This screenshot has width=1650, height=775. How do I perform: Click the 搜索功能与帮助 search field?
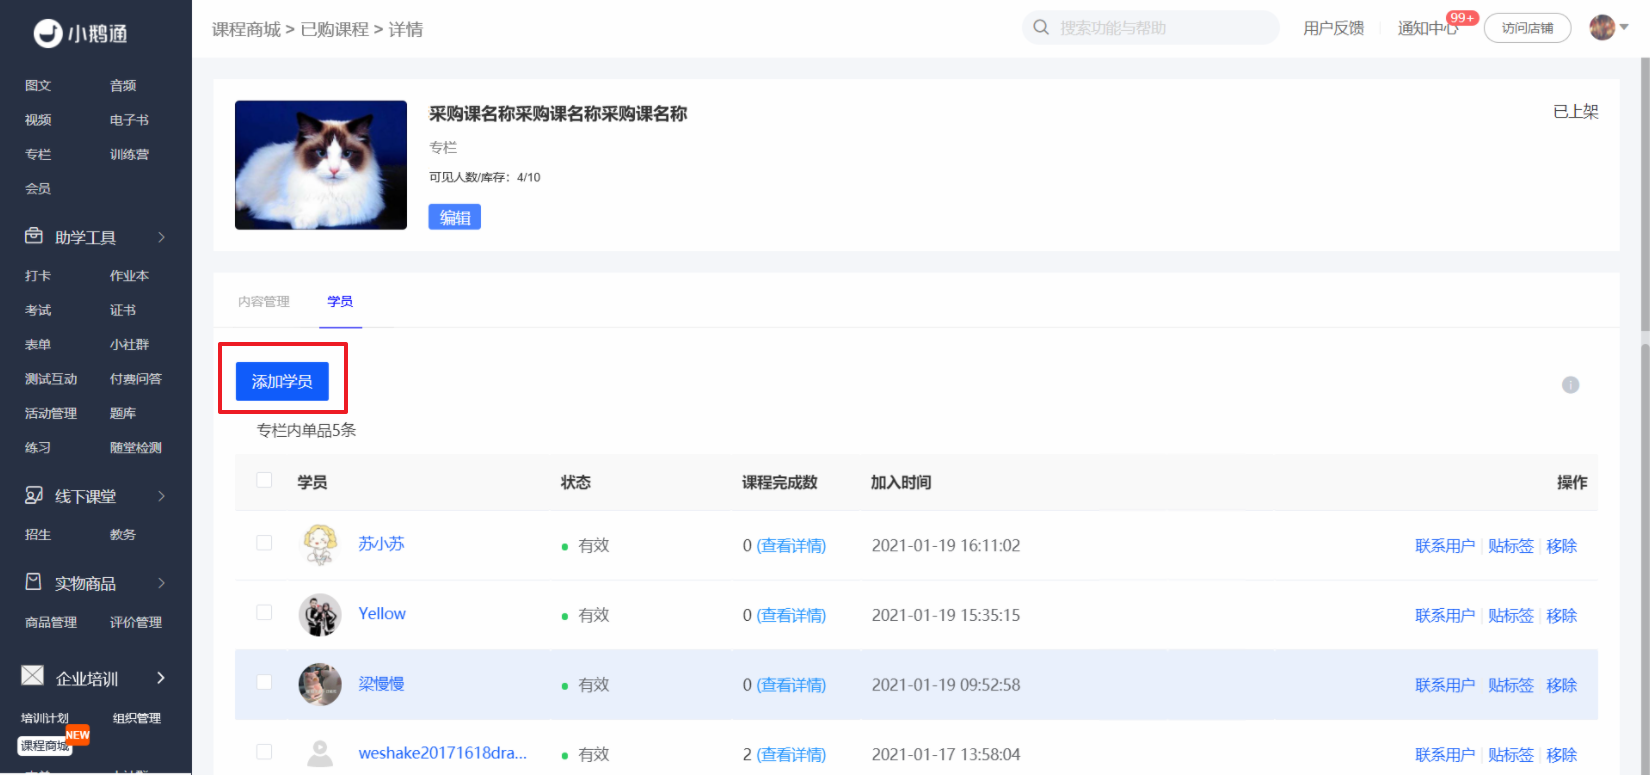(x=1150, y=27)
